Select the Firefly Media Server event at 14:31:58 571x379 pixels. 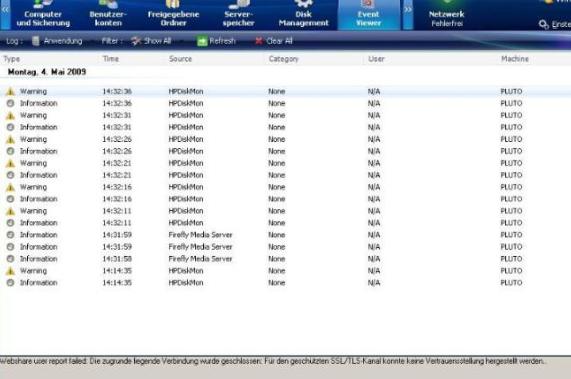point(286,259)
